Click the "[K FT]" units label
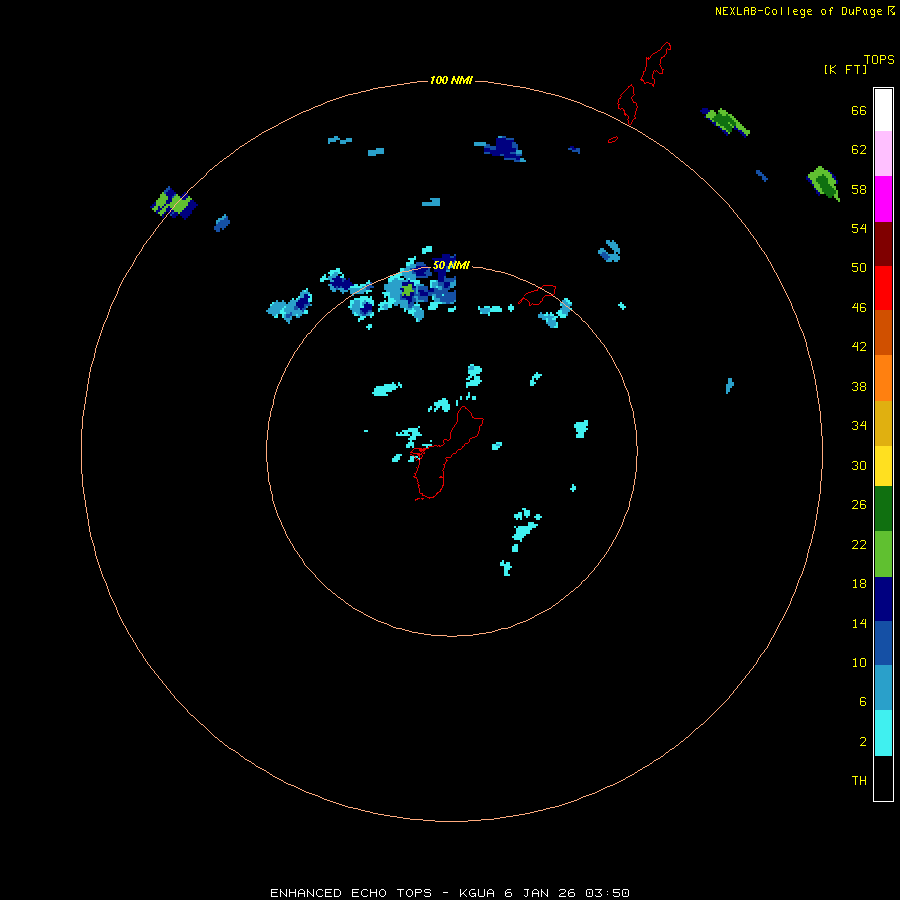Screen dimensions: 900x900 click(x=845, y=69)
